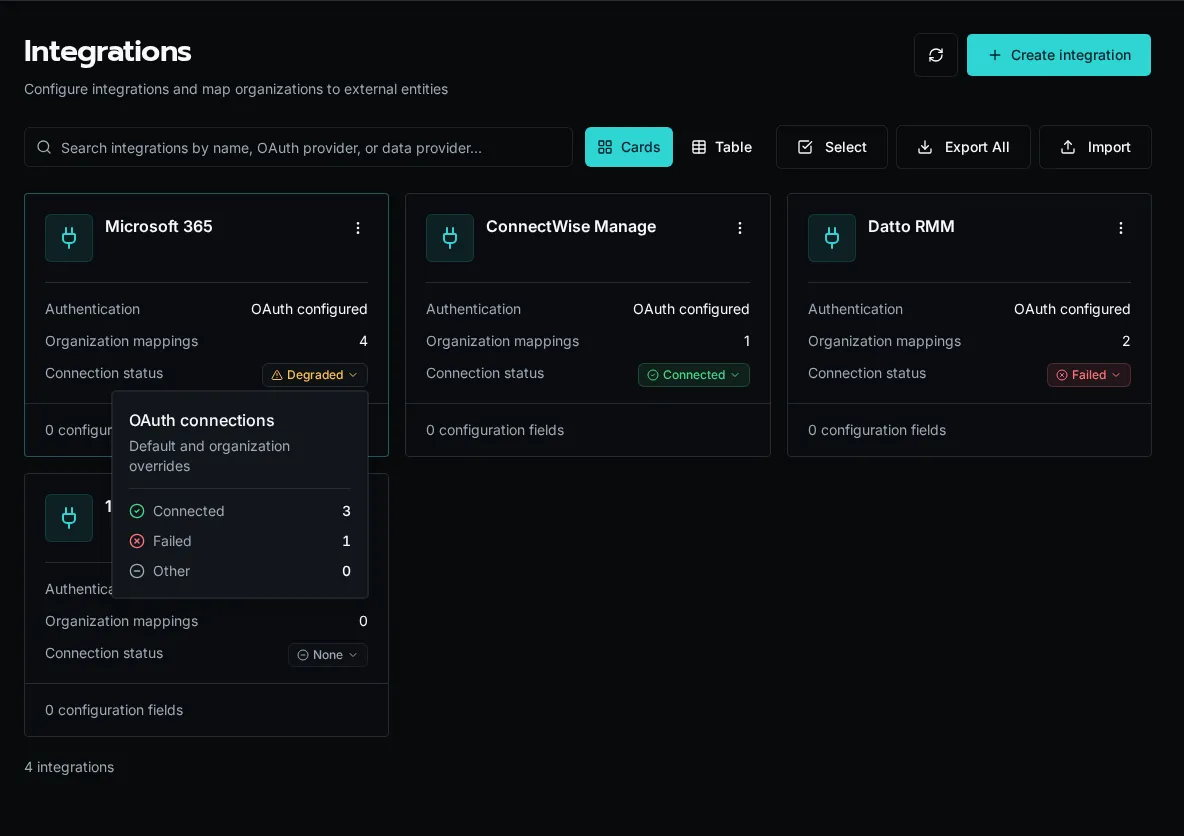Click the refresh icon button

pyautogui.click(x=936, y=55)
